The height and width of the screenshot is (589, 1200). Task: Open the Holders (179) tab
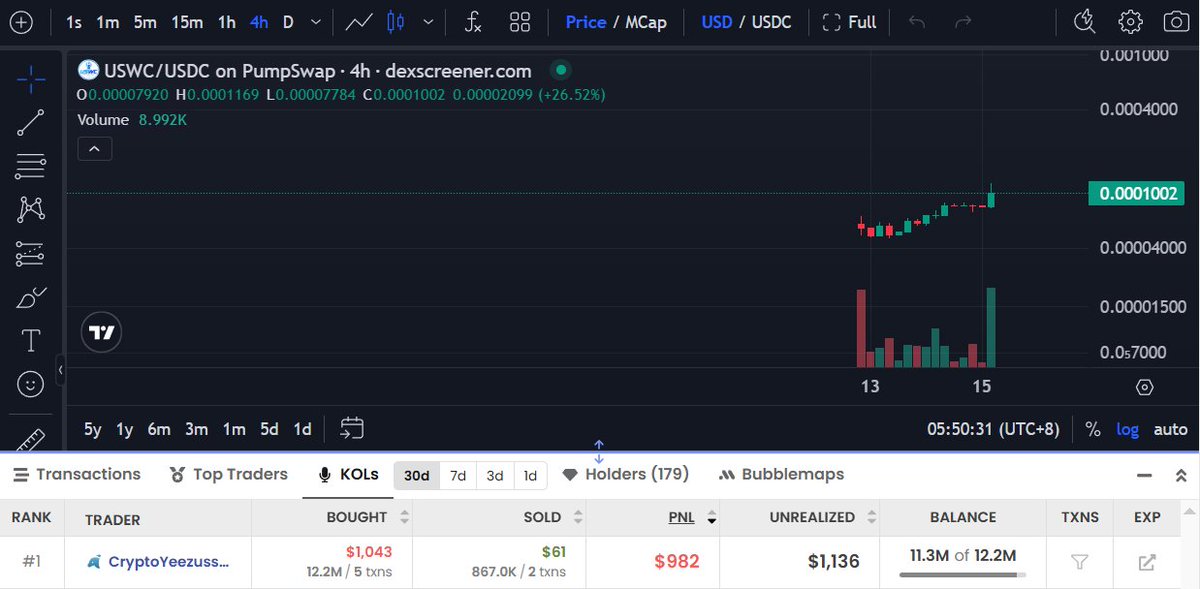[x=626, y=474]
